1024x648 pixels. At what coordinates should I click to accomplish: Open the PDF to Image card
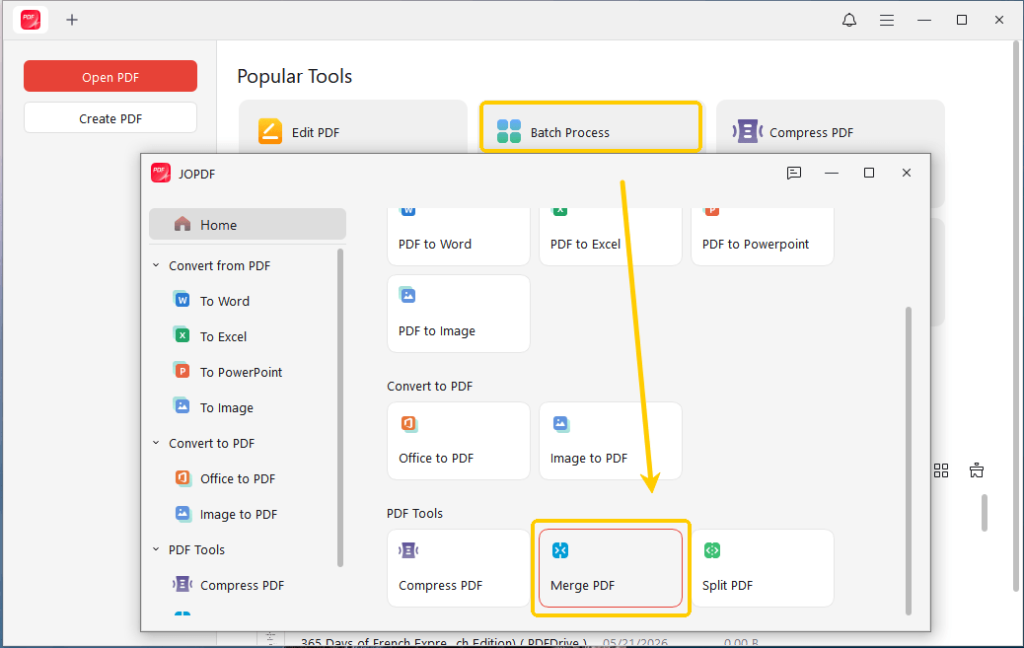point(458,314)
